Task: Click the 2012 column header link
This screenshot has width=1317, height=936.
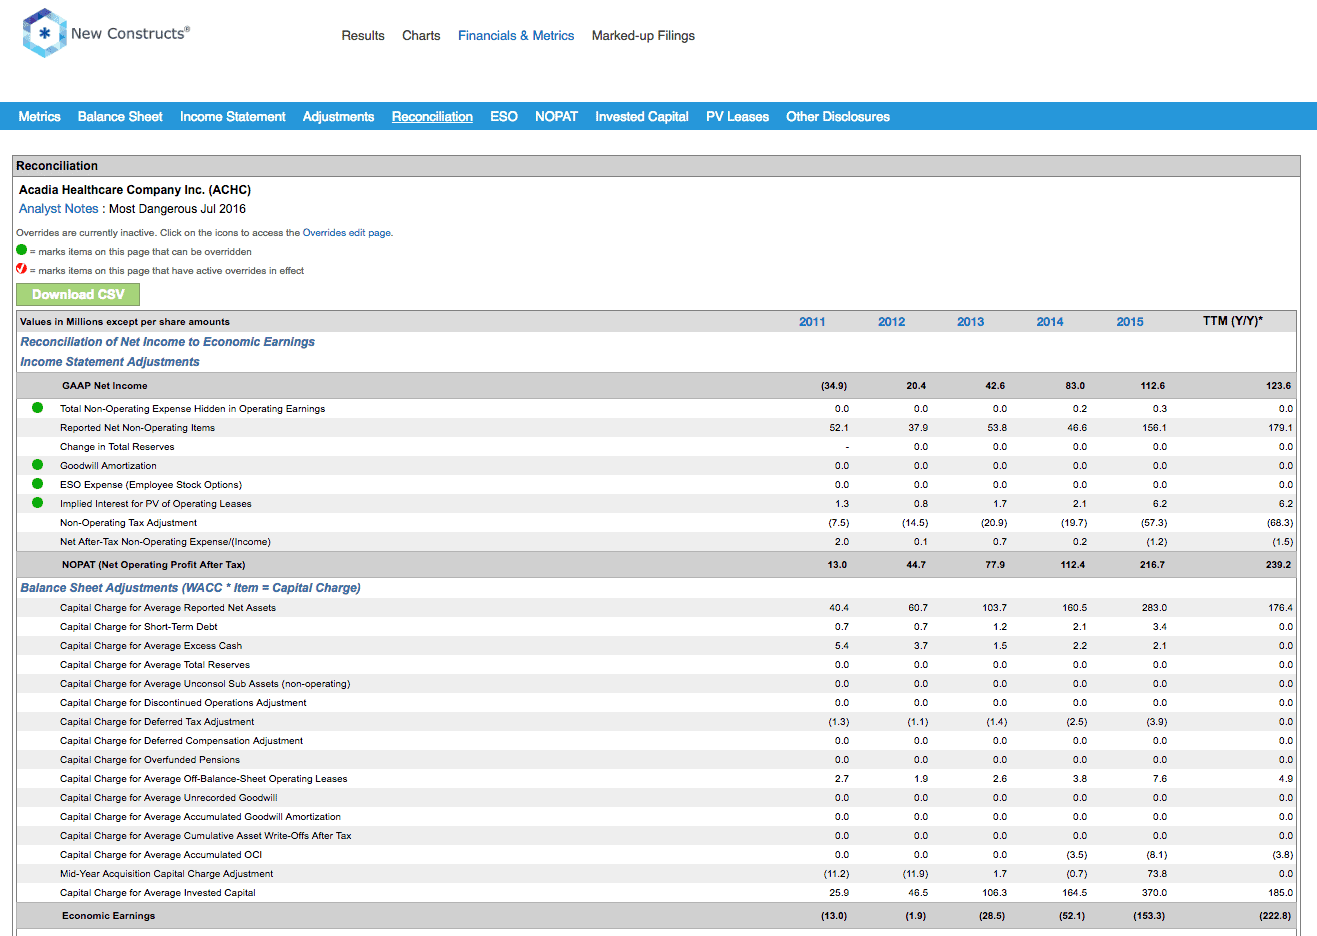Action: [x=891, y=321]
